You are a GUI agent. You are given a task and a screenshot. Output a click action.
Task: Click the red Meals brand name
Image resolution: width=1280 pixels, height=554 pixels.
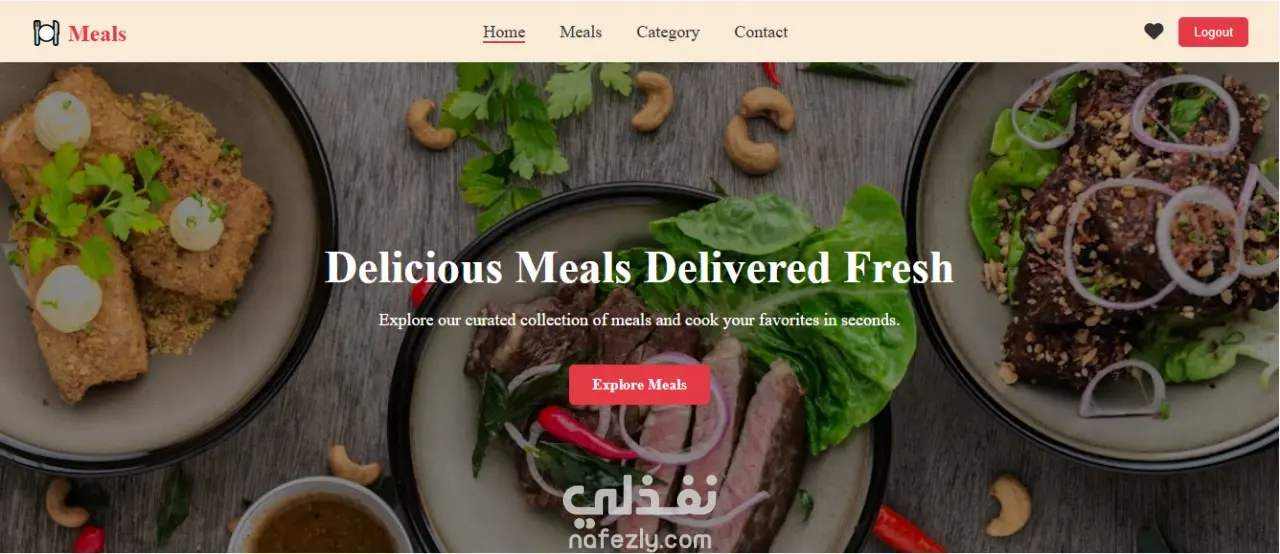[97, 33]
